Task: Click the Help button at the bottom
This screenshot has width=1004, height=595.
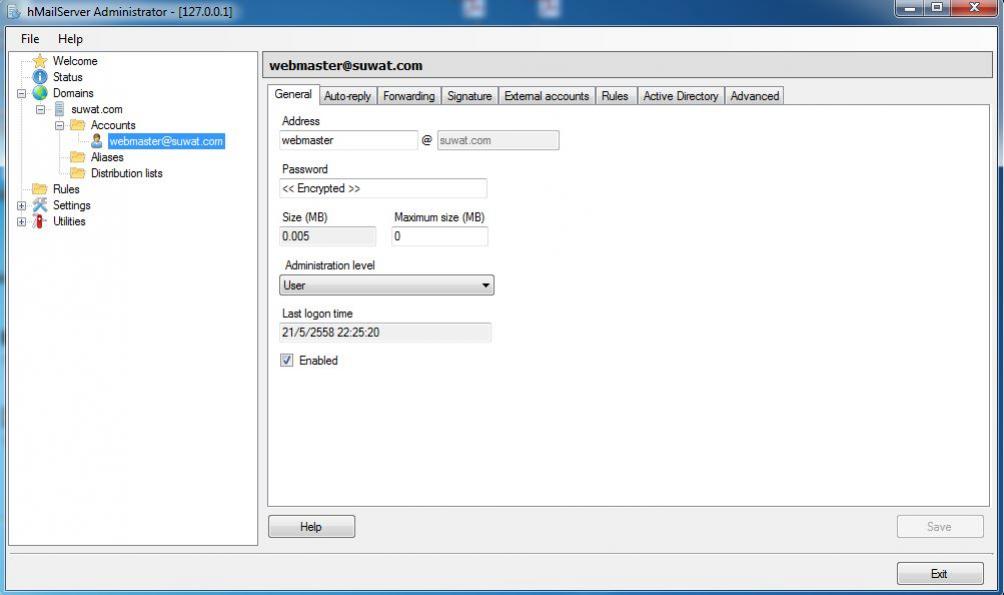Action: coord(311,526)
